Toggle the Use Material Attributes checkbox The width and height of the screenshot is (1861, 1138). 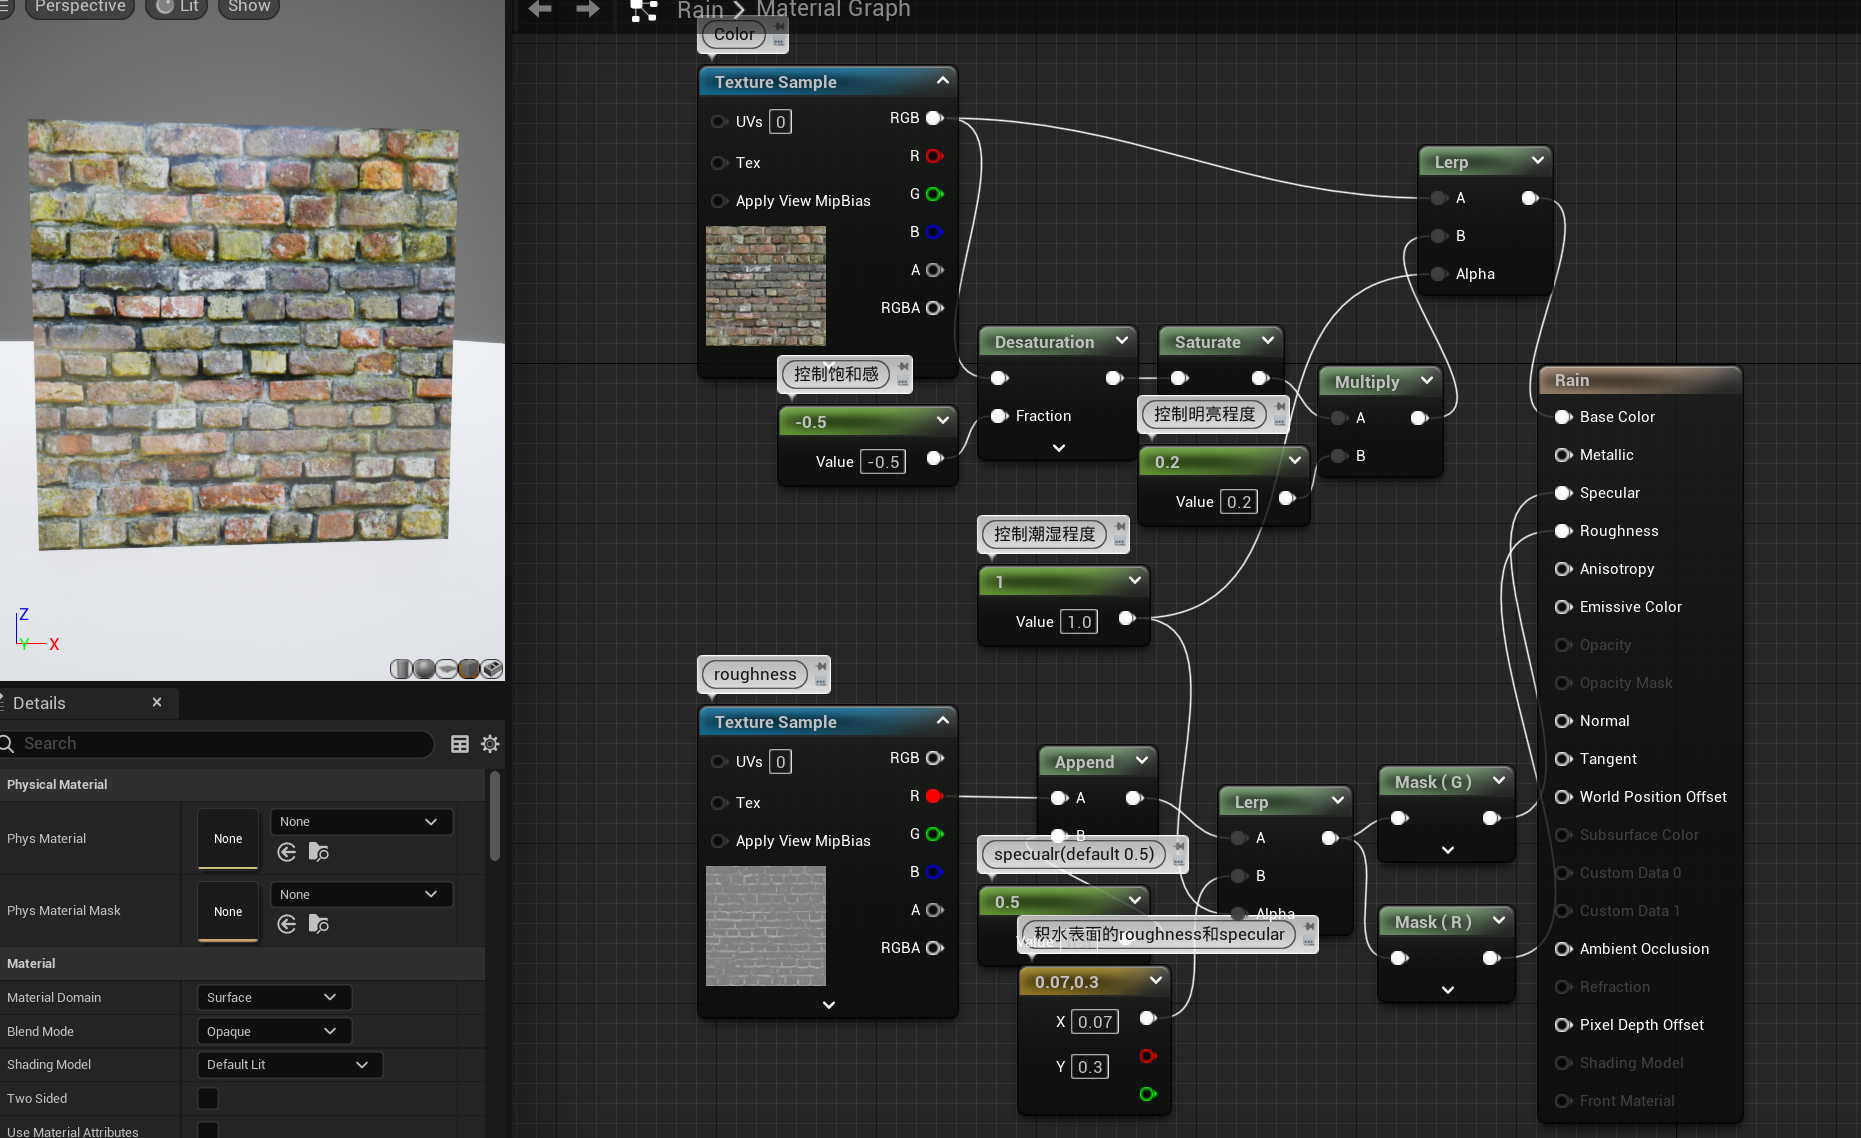208,1130
